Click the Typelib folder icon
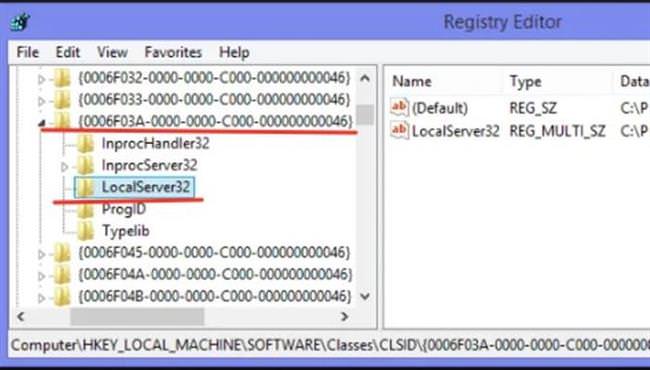Image resolution: width=650 pixels, height=370 pixels. 86,231
